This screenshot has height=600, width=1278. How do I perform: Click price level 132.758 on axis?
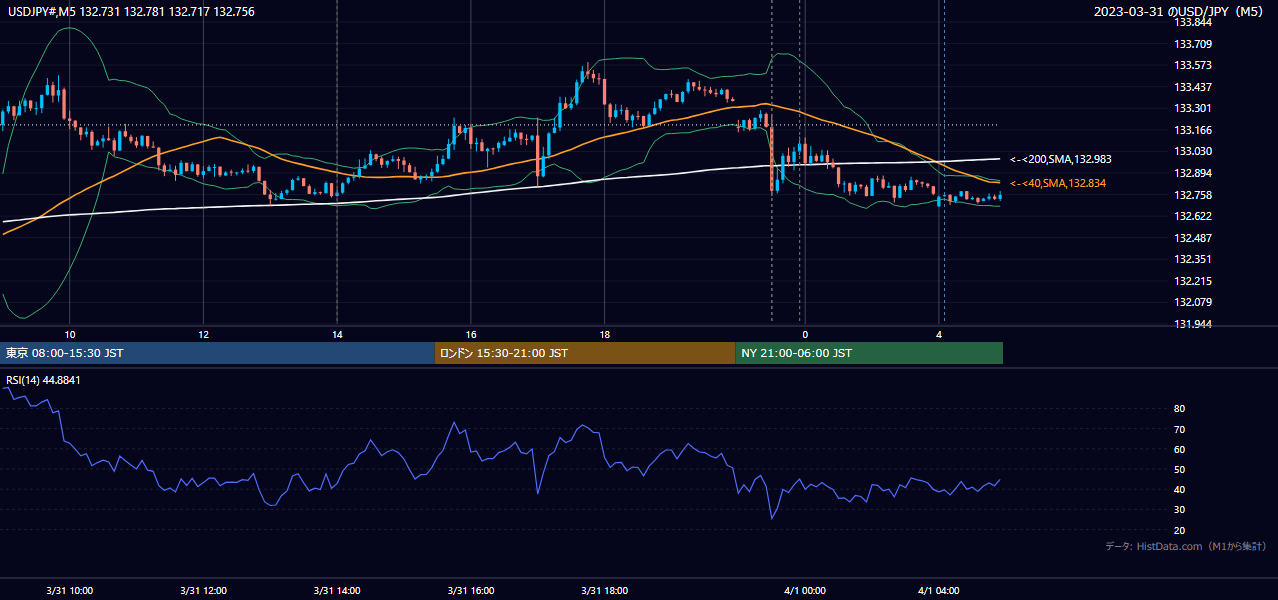point(1192,194)
